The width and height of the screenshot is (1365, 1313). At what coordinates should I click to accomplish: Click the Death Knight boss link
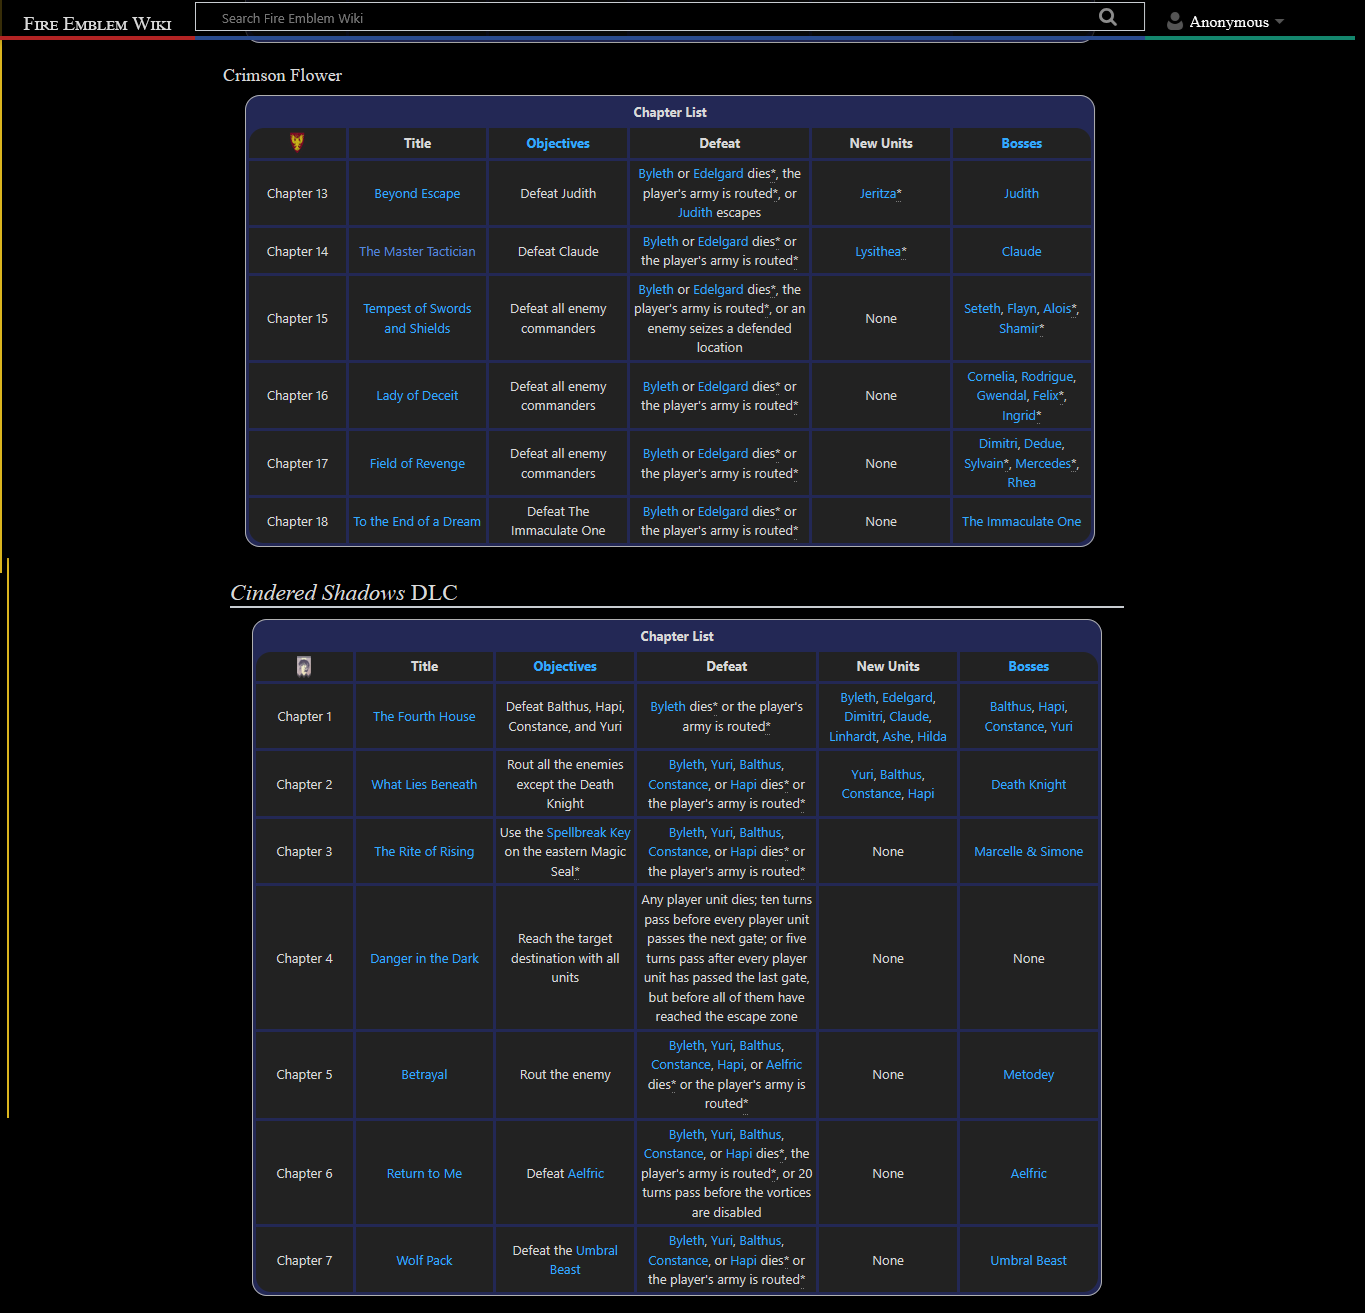(1028, 785)
